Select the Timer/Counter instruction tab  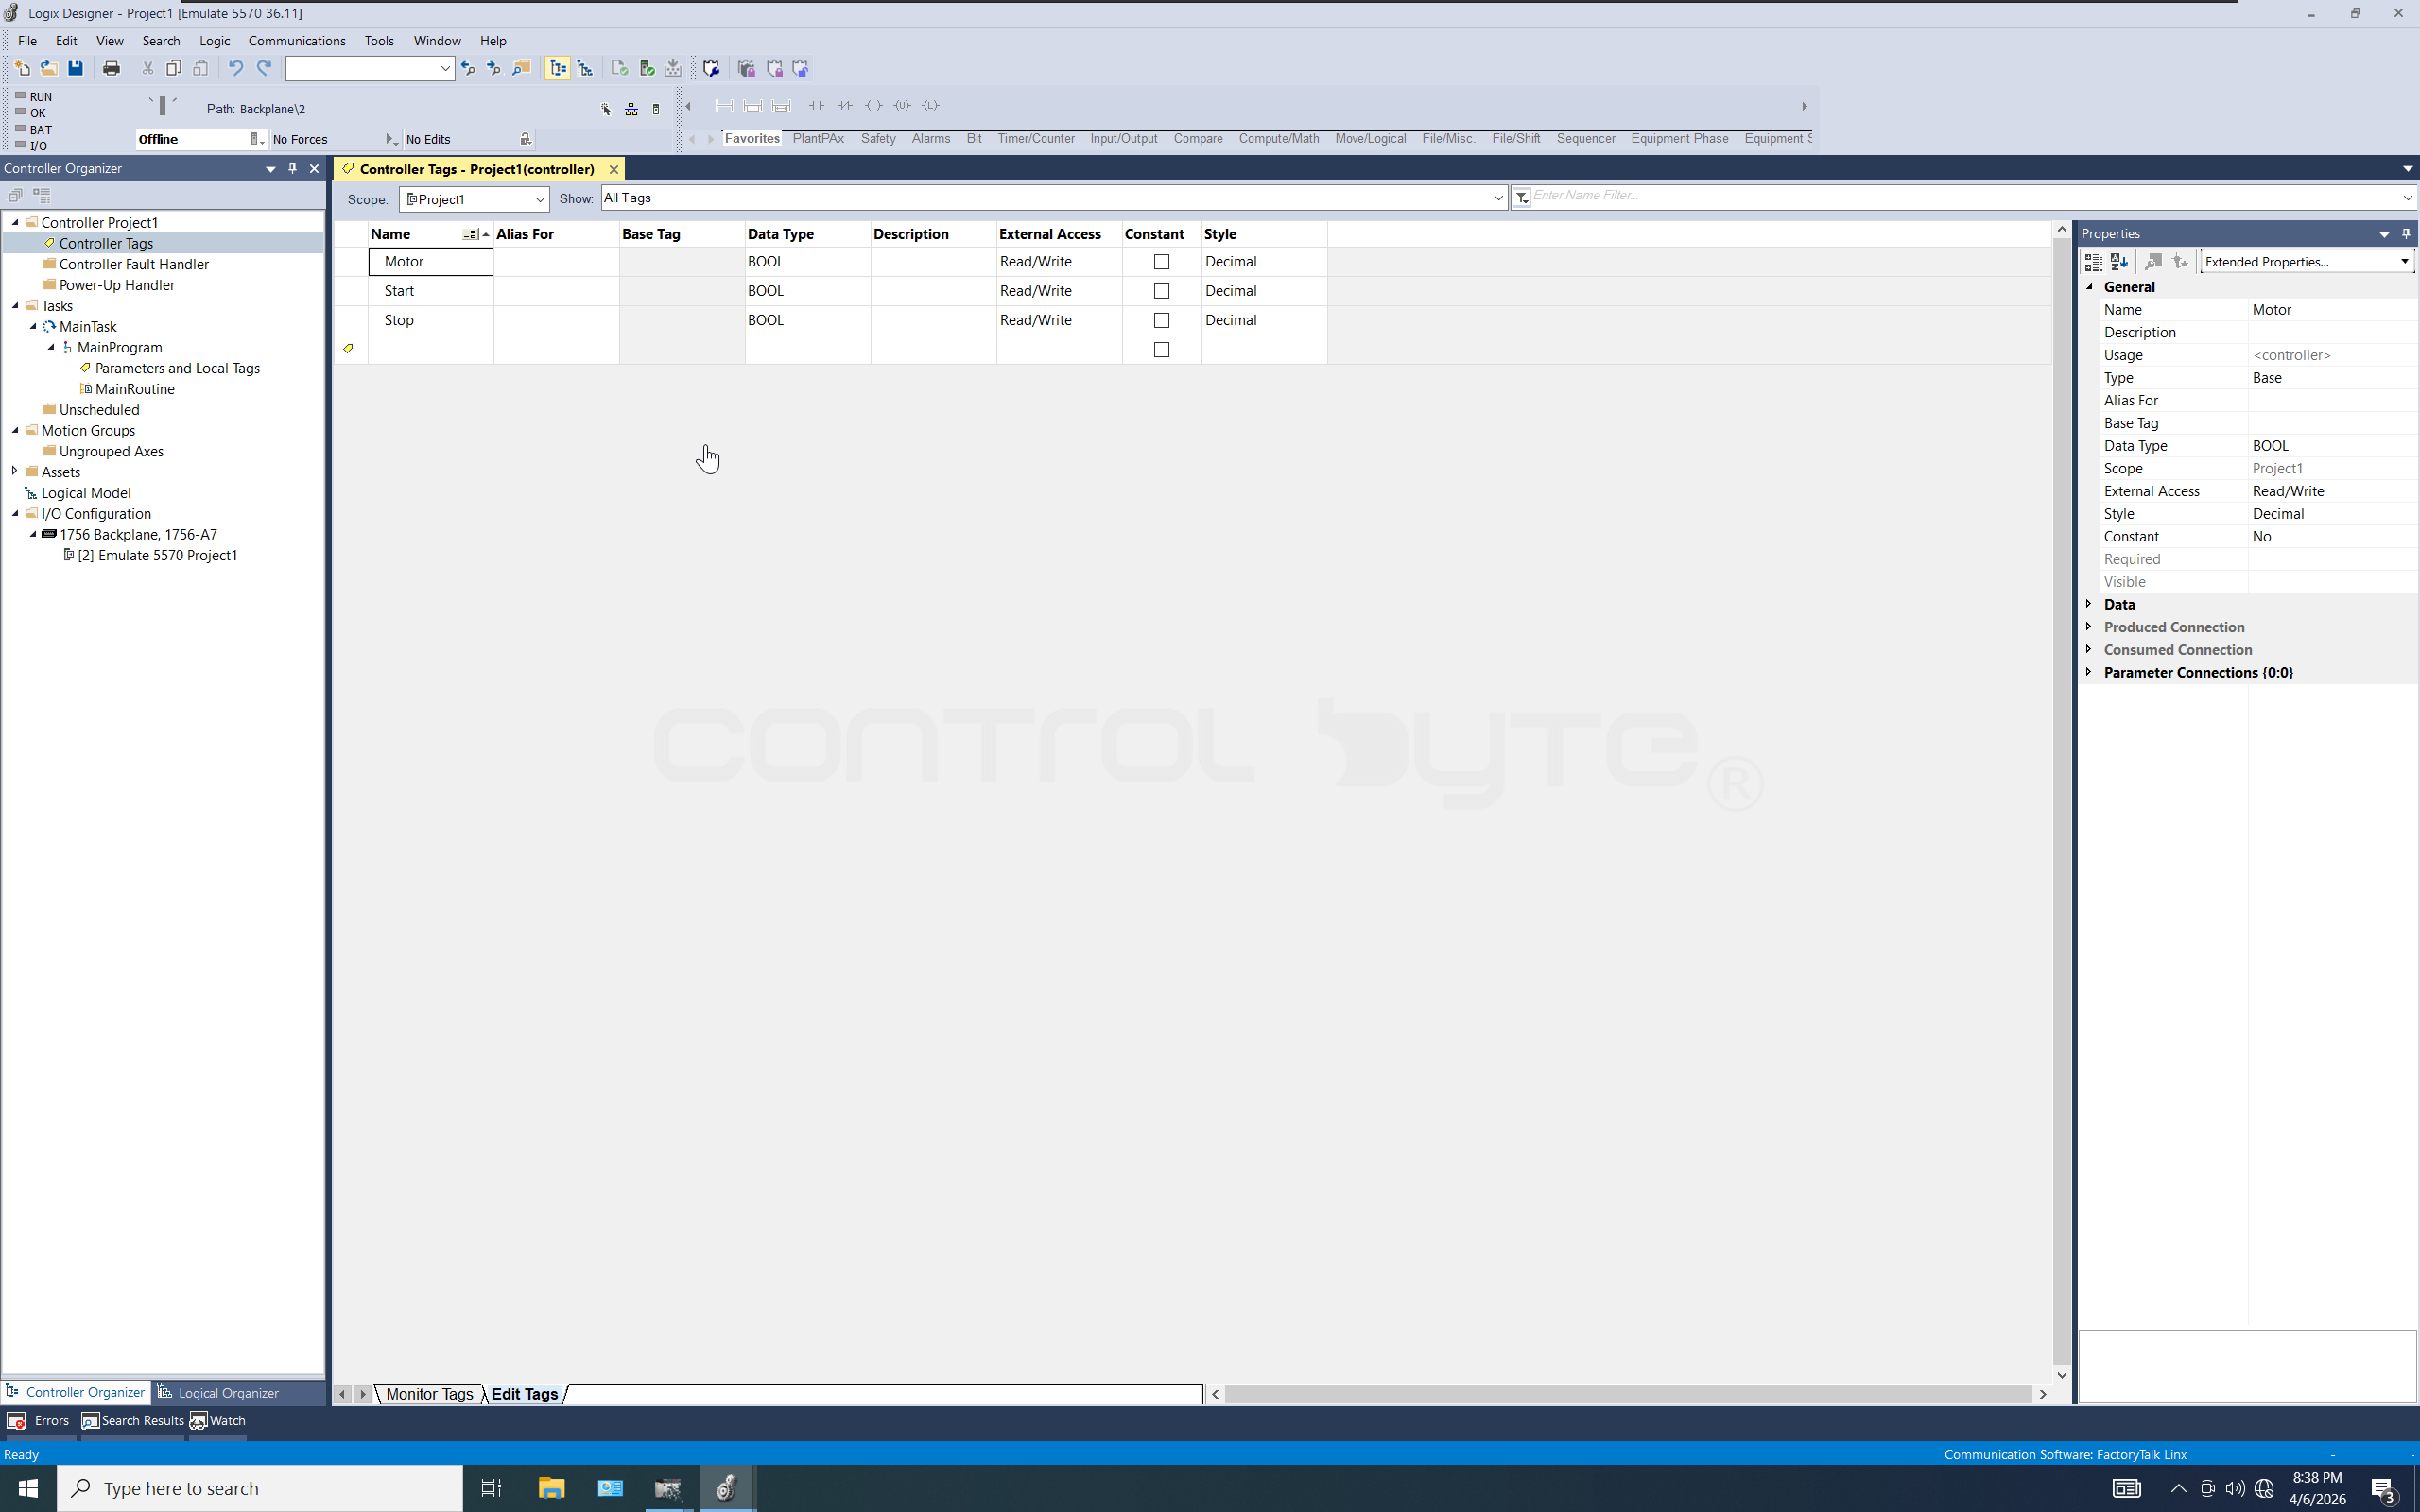1036,139
